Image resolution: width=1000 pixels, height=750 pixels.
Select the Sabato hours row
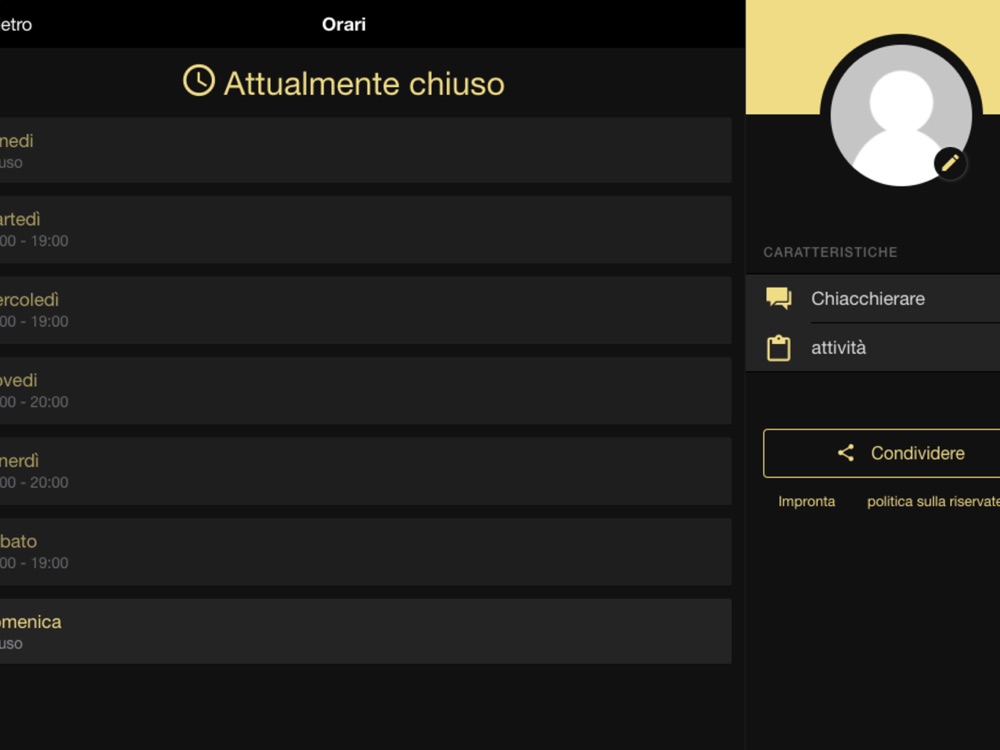tap(365, 551)
